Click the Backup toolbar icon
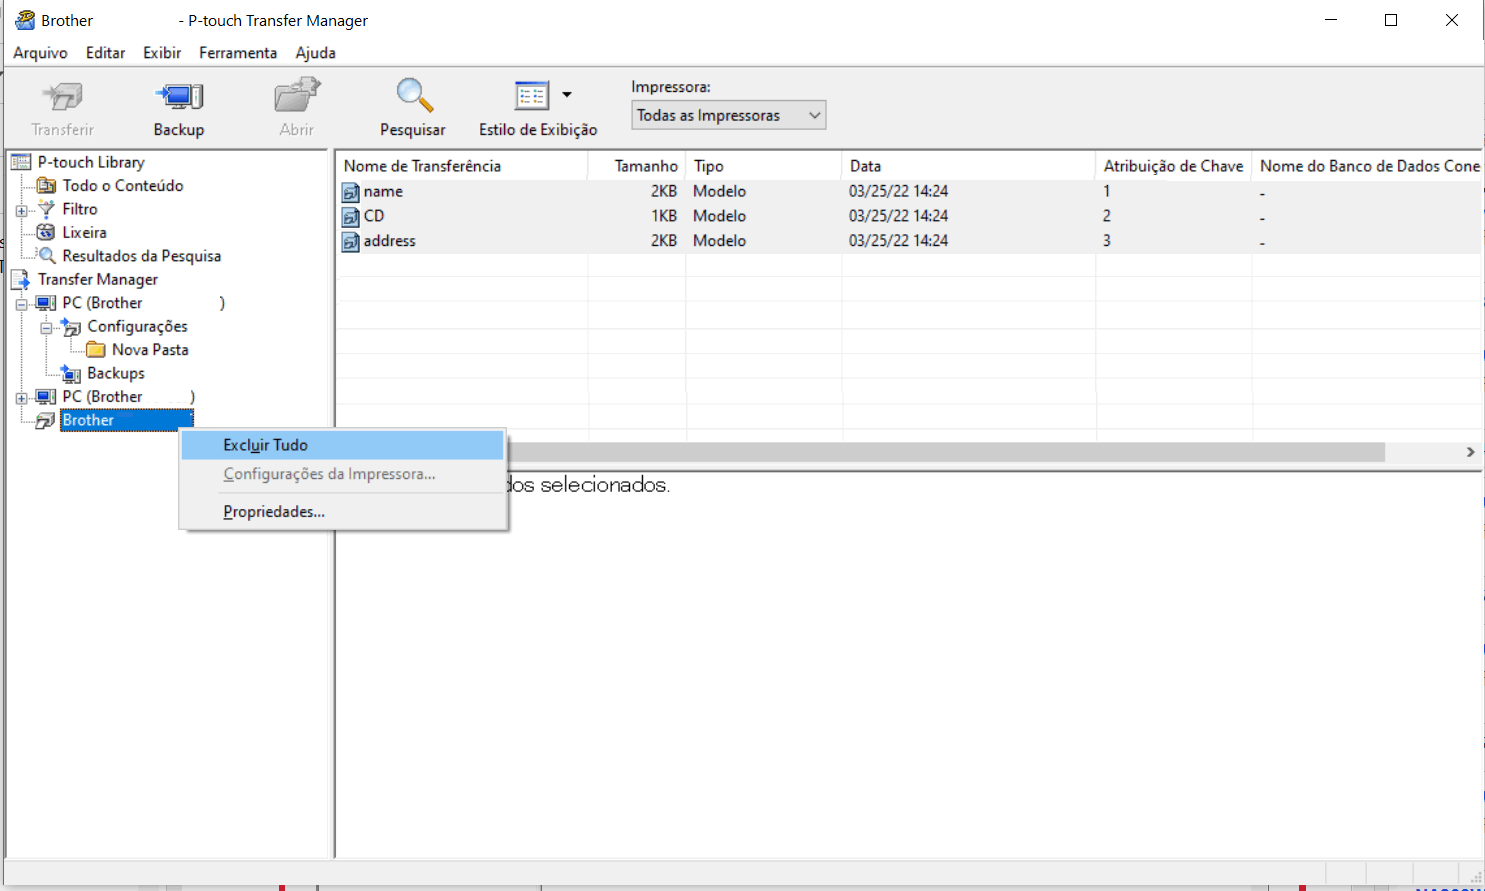The height and width of the screenshot is (891, 1485). (179, 97)
